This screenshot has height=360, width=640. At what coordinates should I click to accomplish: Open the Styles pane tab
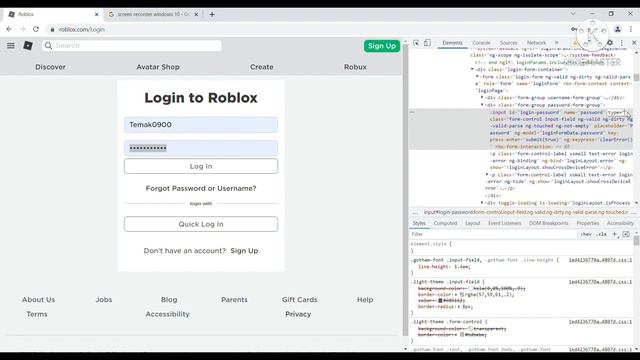(419, 223)
